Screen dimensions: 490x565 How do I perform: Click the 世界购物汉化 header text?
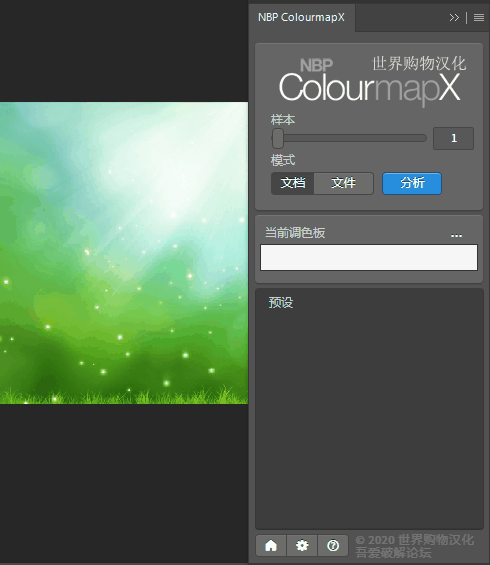(x=419, y=63)
